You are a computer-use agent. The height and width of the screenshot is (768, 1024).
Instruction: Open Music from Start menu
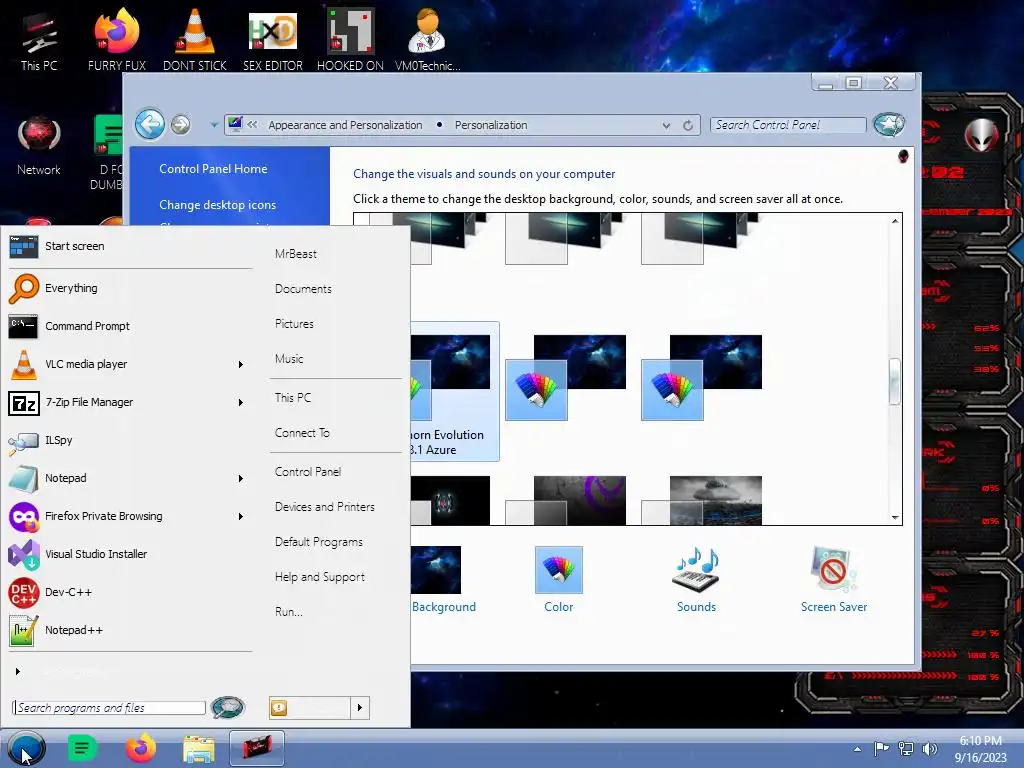point(289,359)
